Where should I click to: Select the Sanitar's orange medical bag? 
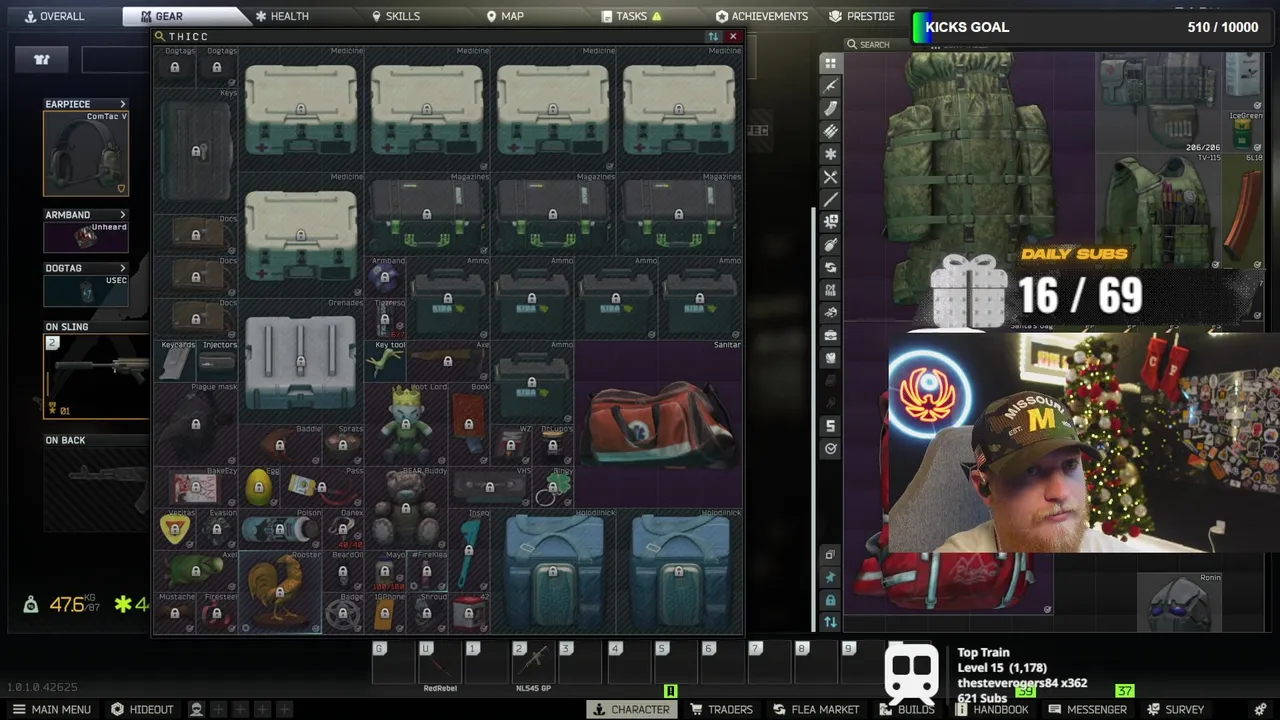point(658,424)
